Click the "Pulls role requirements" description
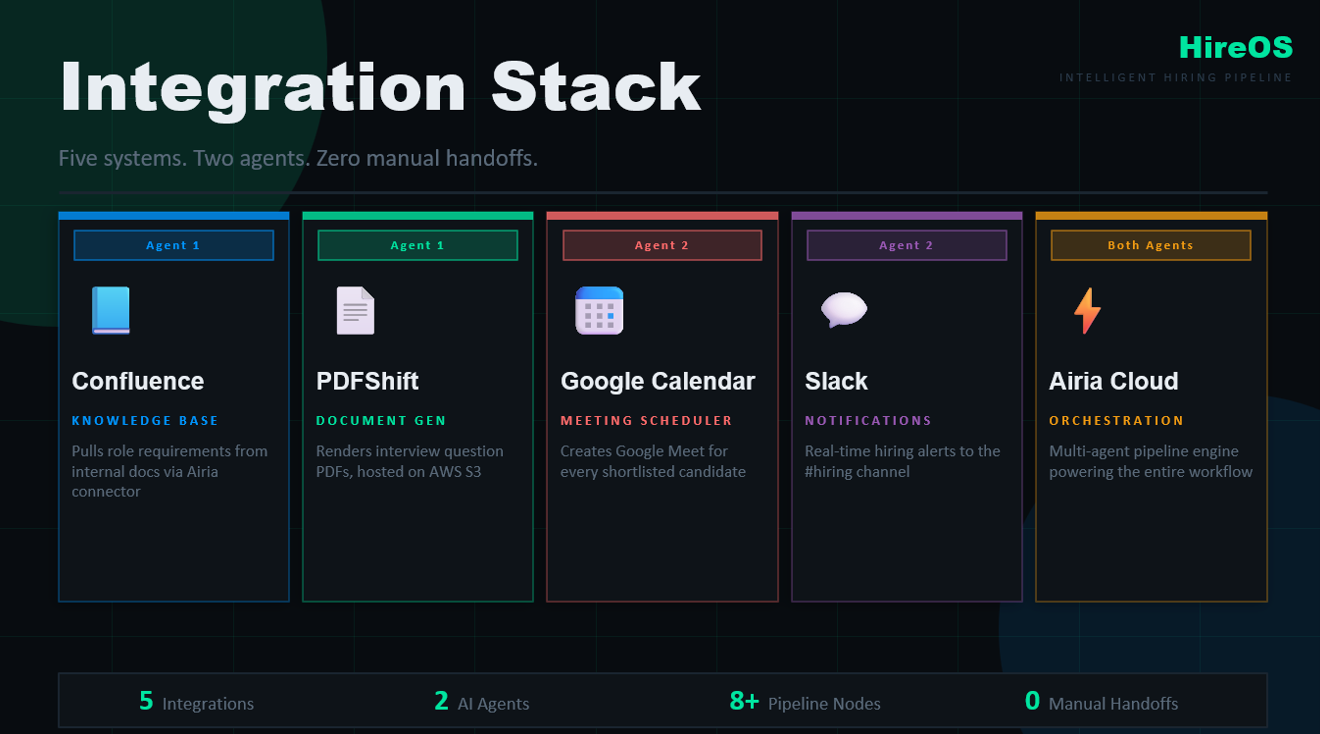The height and width of the screenshot is (734, 1320). (170, 471)
